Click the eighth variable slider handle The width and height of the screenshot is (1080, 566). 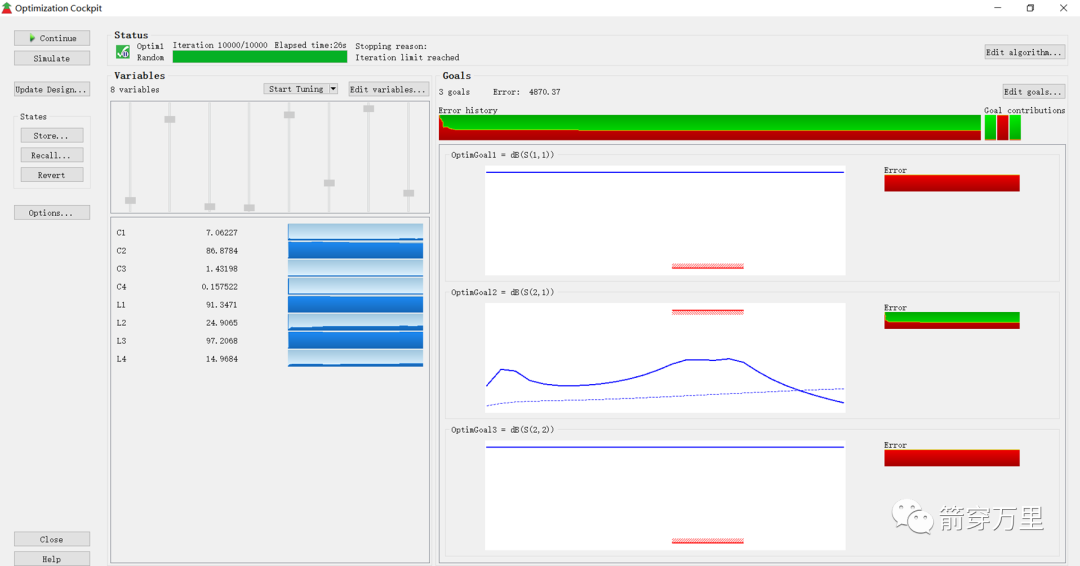408,193
